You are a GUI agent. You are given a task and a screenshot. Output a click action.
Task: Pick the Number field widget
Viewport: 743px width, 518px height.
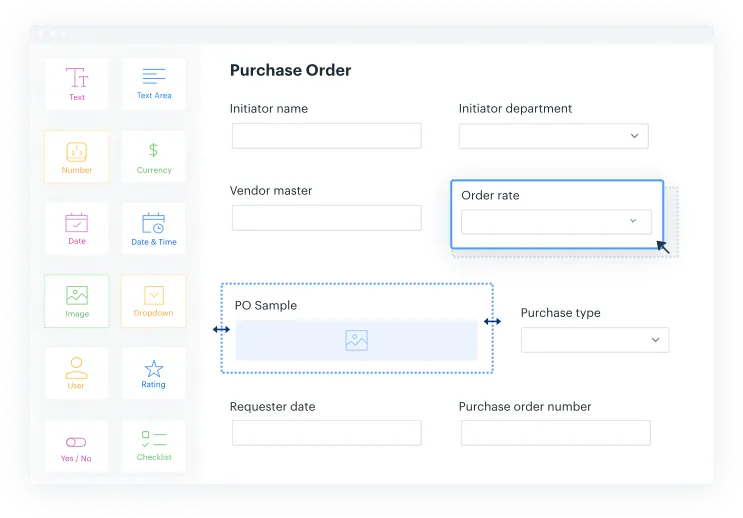pos(77,157)
